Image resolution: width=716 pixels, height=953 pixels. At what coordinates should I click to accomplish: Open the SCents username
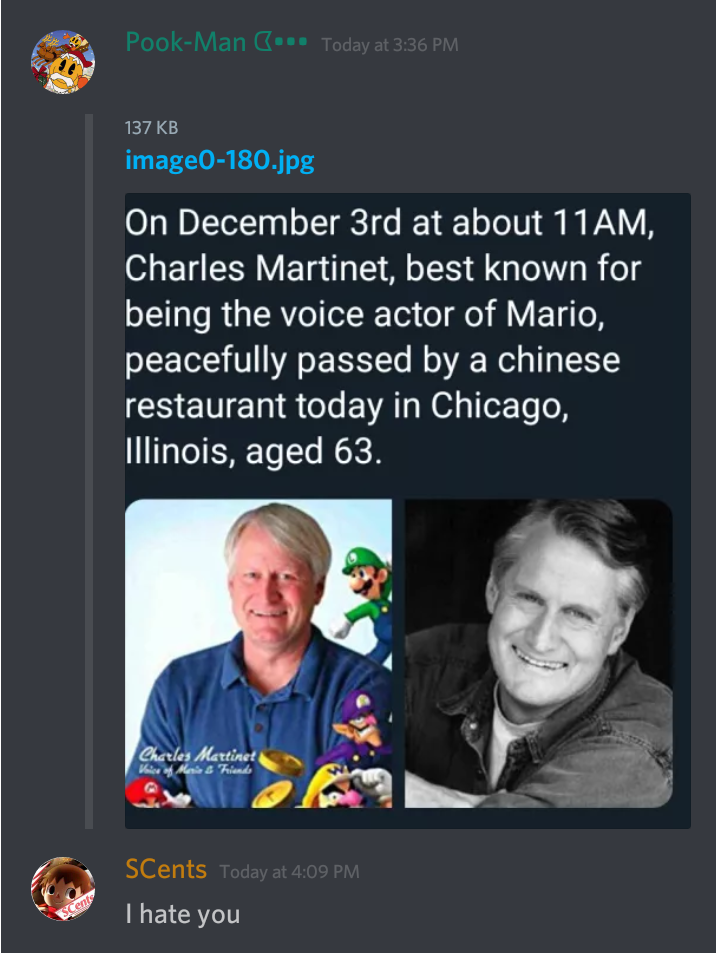pyautogui.click(x=166, y=869)
